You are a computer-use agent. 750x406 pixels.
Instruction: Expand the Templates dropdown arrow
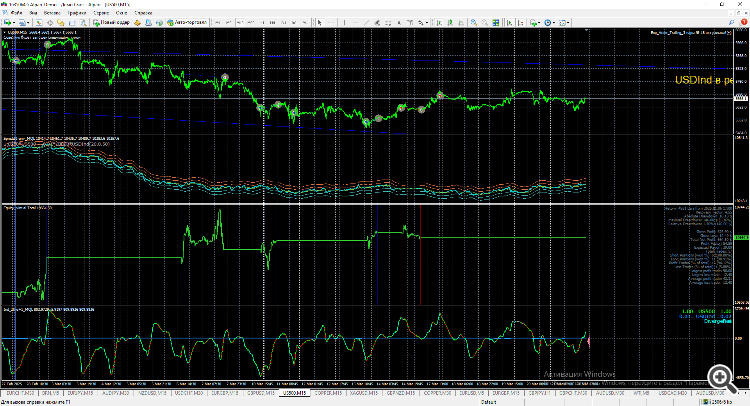pyautogui.click(x=569, y=22)
